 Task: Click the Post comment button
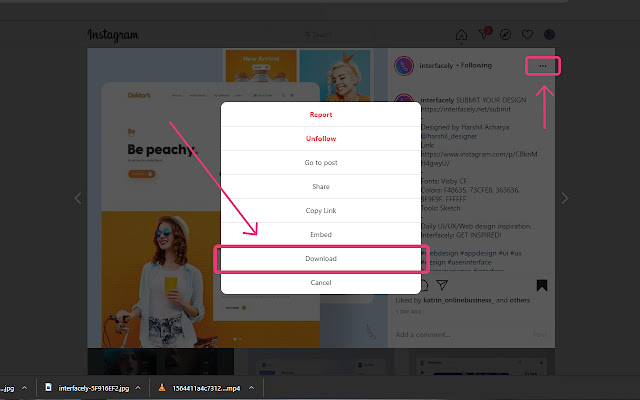coord(539,335)
